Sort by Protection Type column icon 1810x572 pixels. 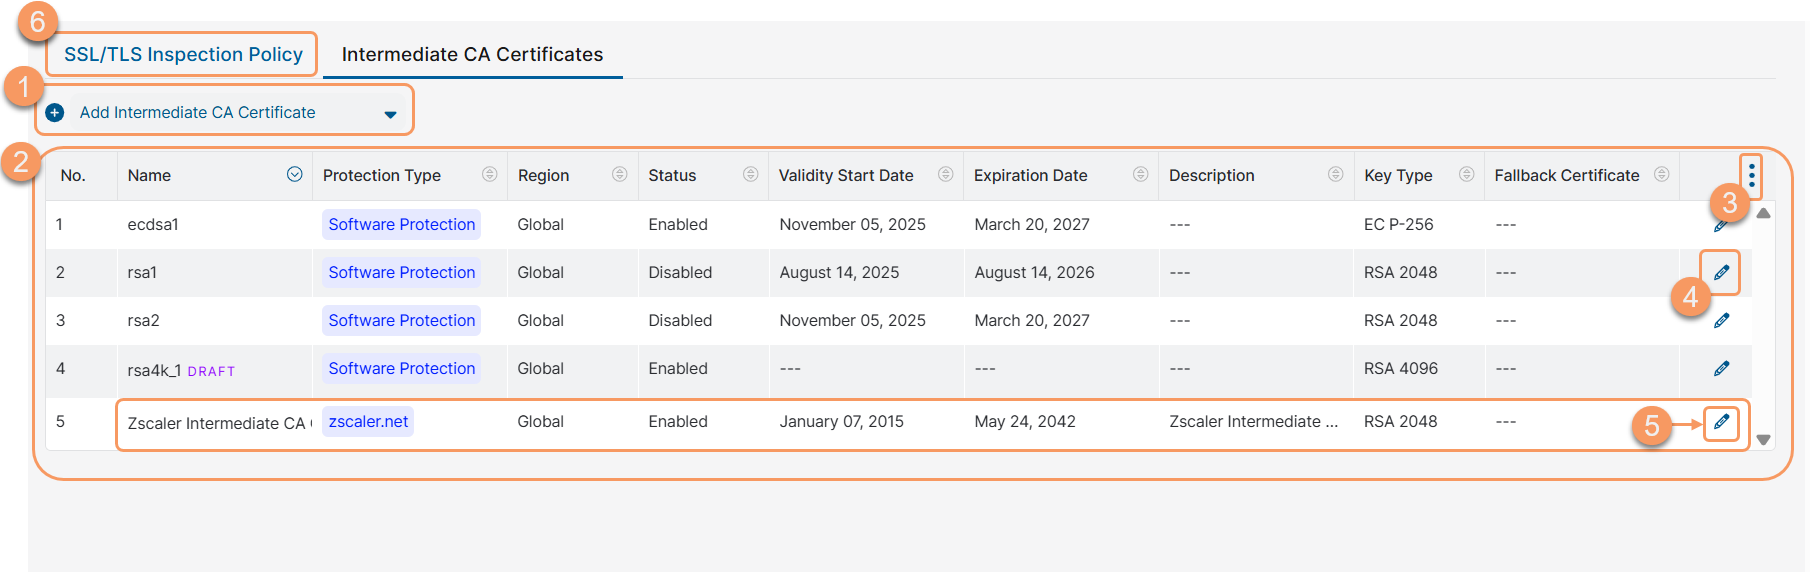(489, 174)
